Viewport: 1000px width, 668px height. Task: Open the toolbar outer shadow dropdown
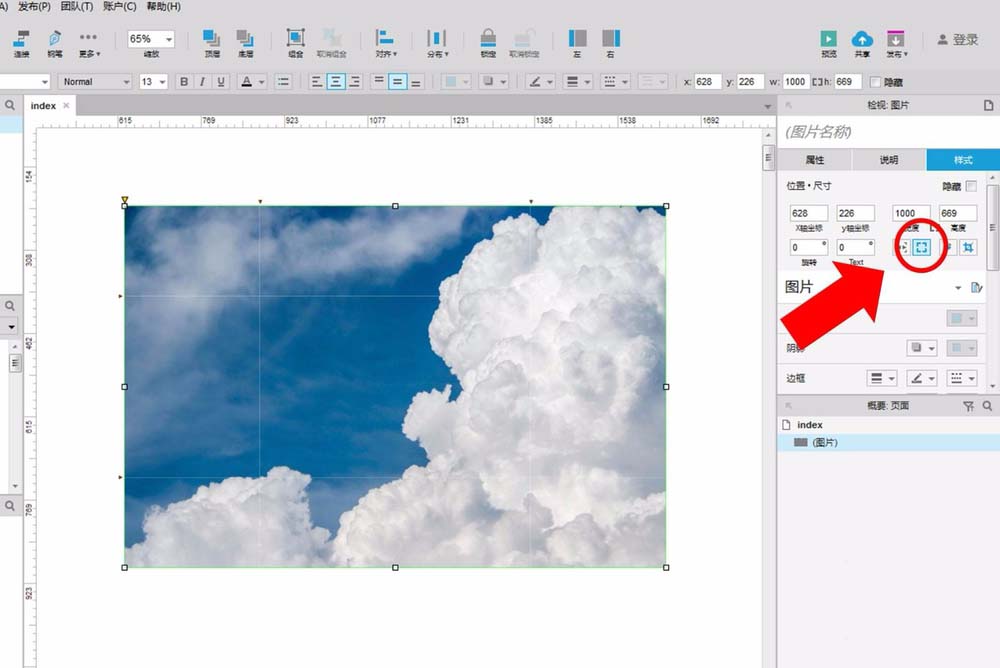pyautogui.click(x=494, y=82)
